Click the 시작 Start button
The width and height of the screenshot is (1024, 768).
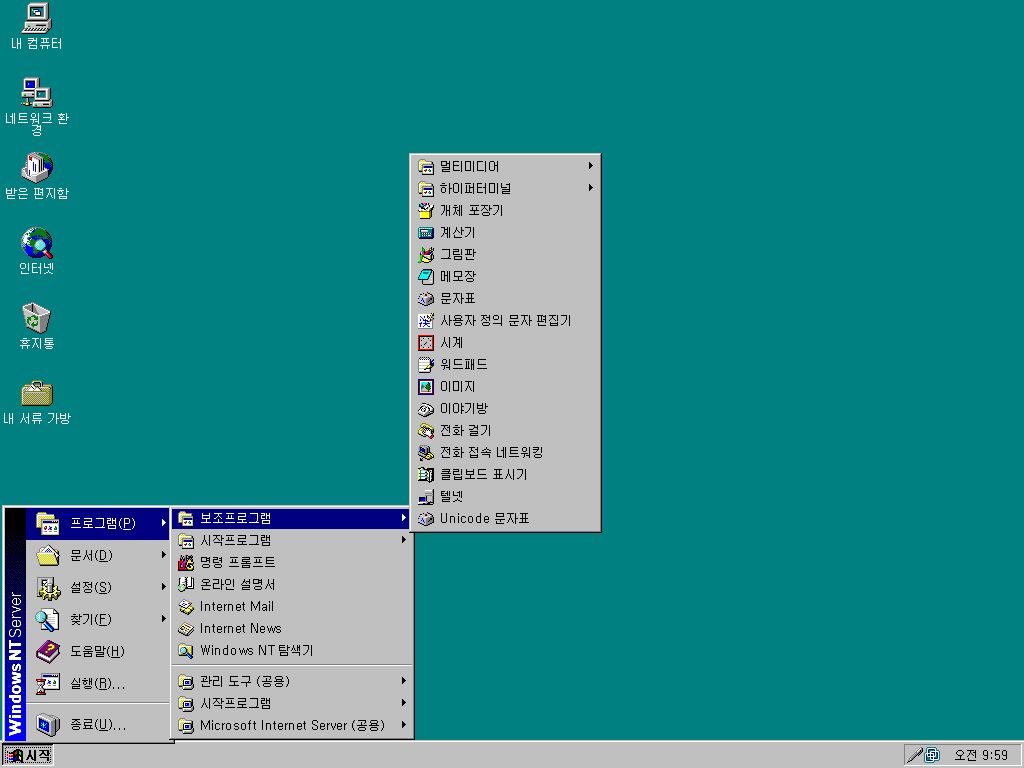28,756
